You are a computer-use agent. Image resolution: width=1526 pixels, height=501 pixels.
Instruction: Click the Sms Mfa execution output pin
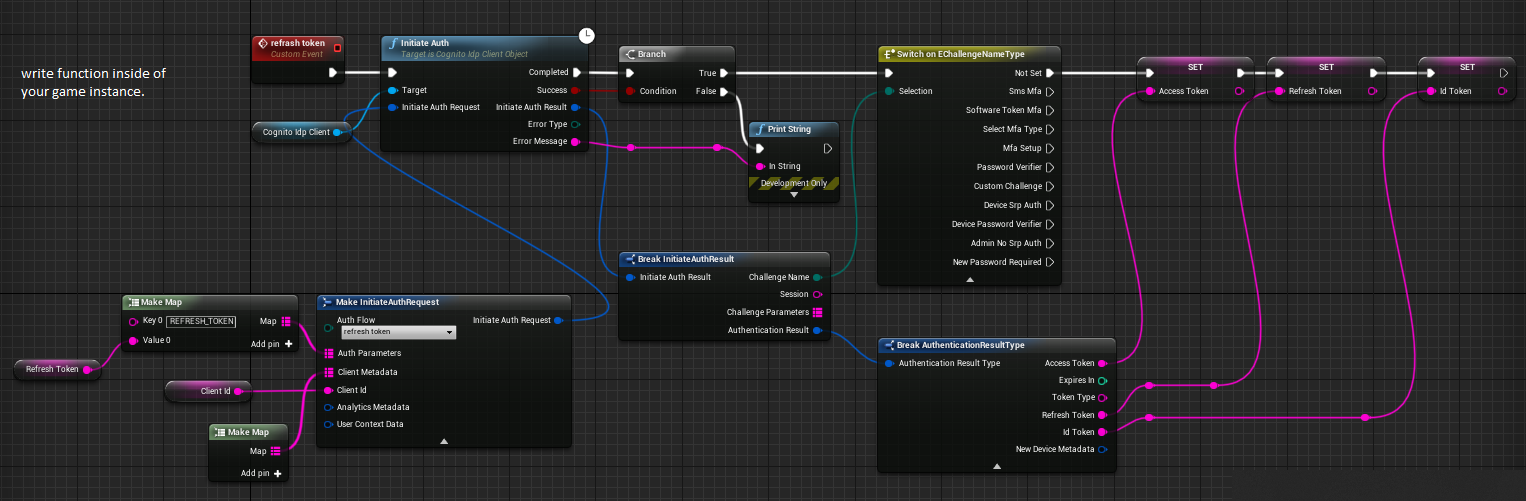click(1049, 91)
